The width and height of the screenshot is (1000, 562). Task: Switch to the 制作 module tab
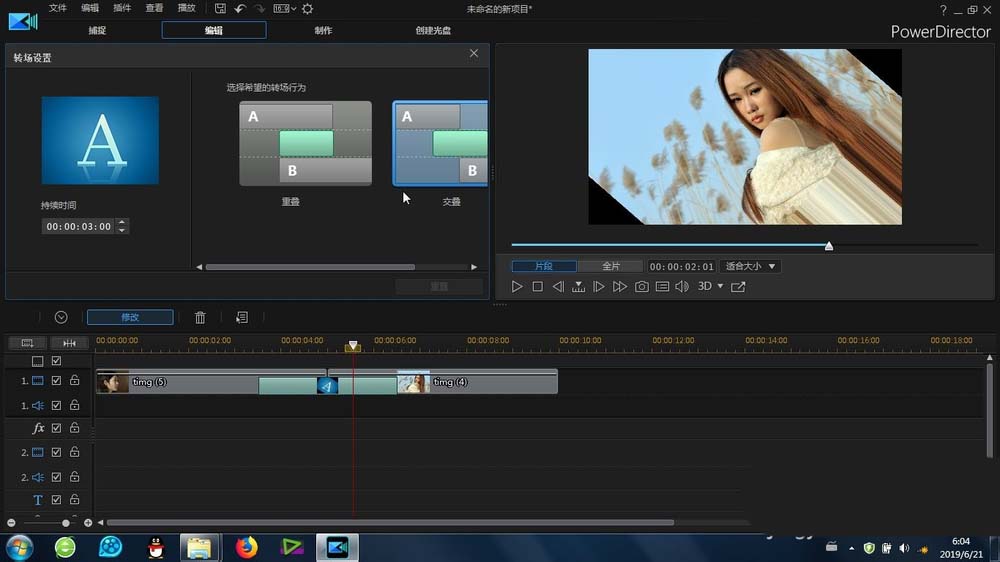click(x=323, y=30)
